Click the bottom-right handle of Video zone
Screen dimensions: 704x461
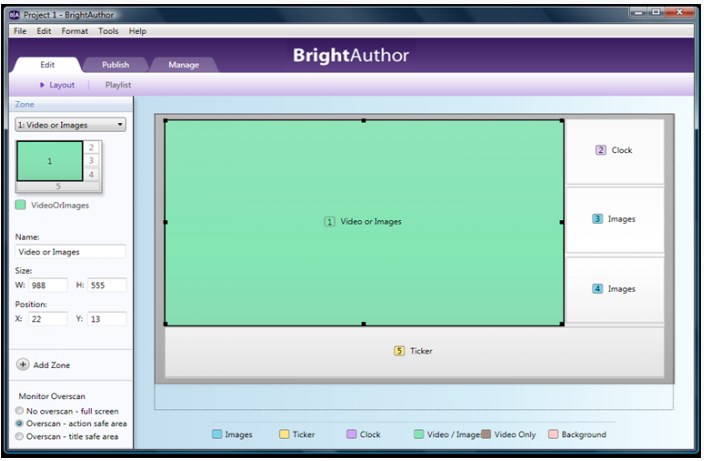pos(562,324)
